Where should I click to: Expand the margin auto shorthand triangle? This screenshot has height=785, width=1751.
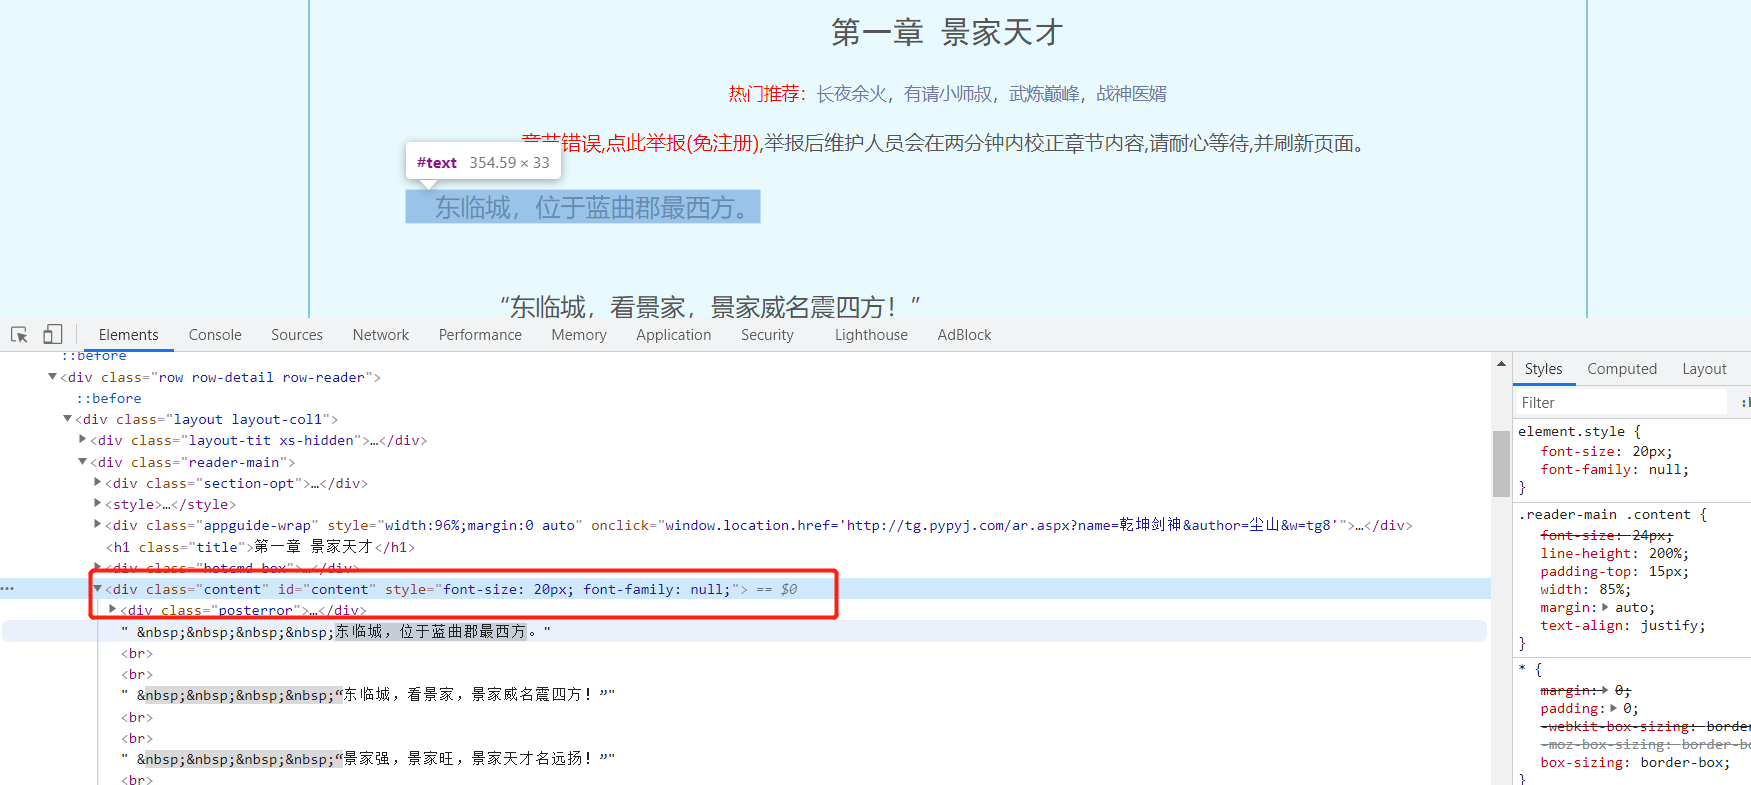point(1605,608)
